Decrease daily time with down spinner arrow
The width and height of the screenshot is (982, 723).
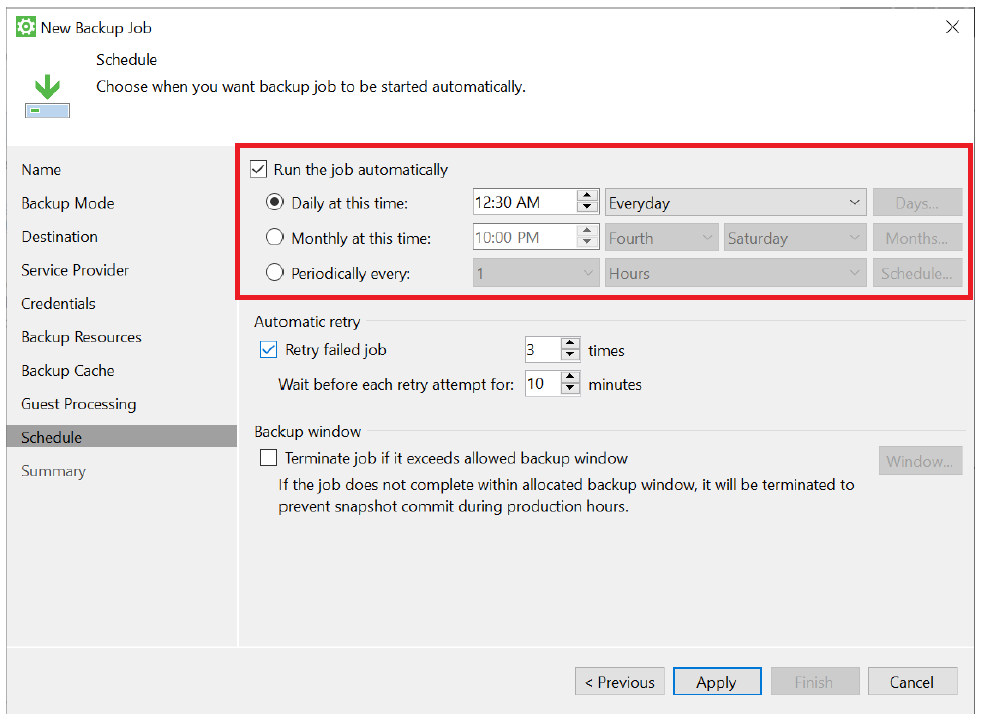click(x=587, y=208)
